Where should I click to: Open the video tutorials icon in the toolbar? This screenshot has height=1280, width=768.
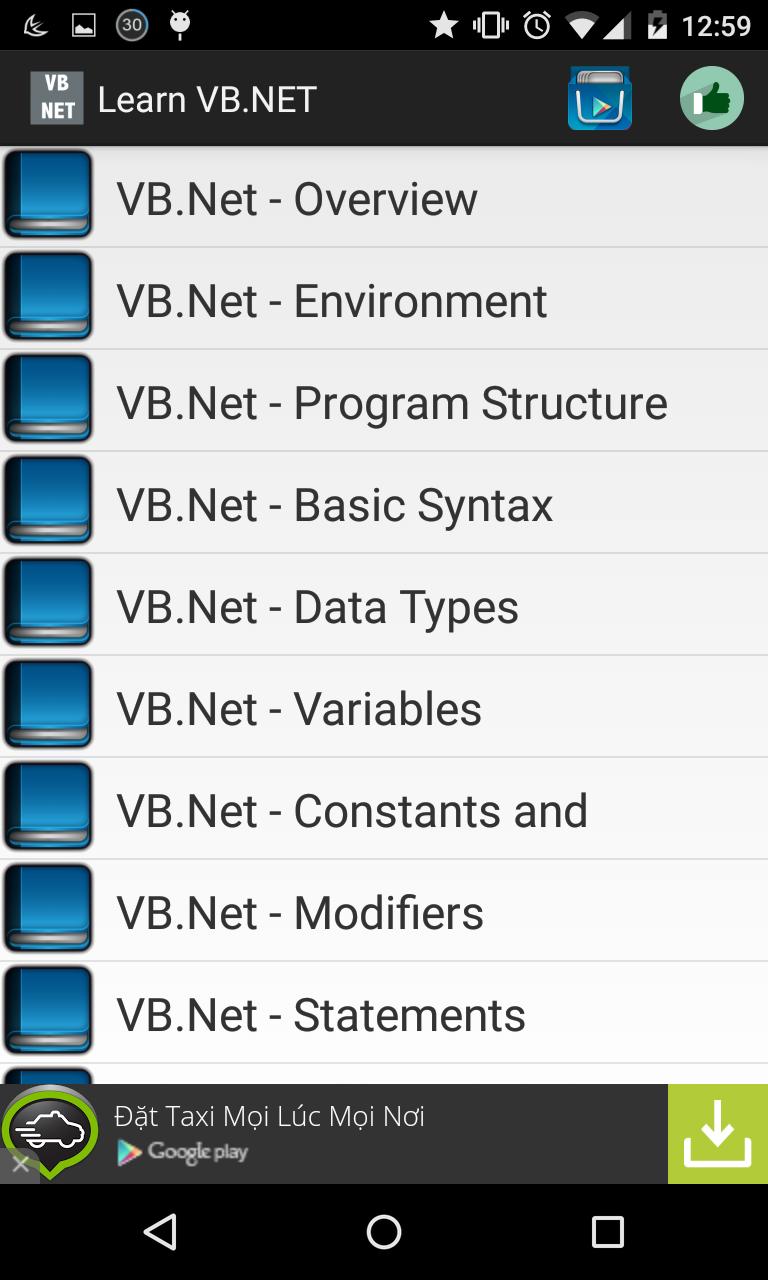600,98
